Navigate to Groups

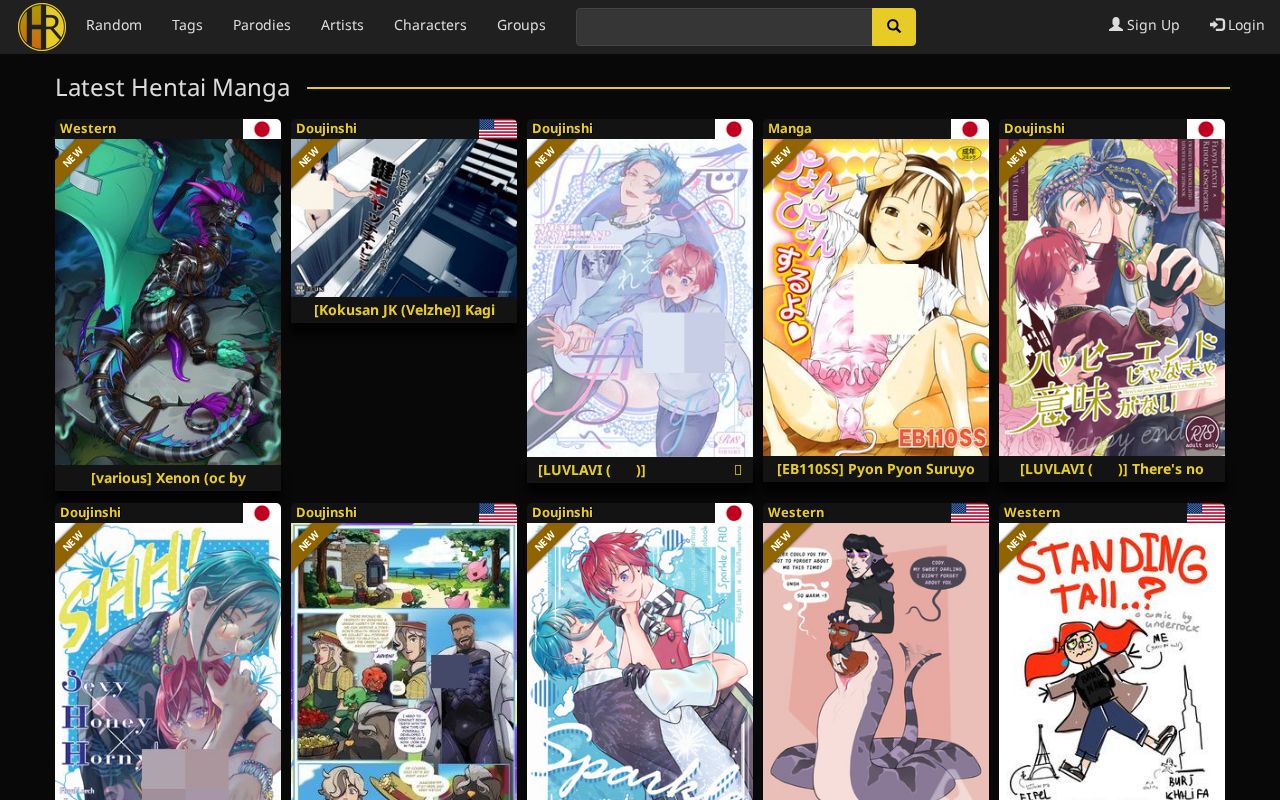pyautogui.click(x=521, y=25)
